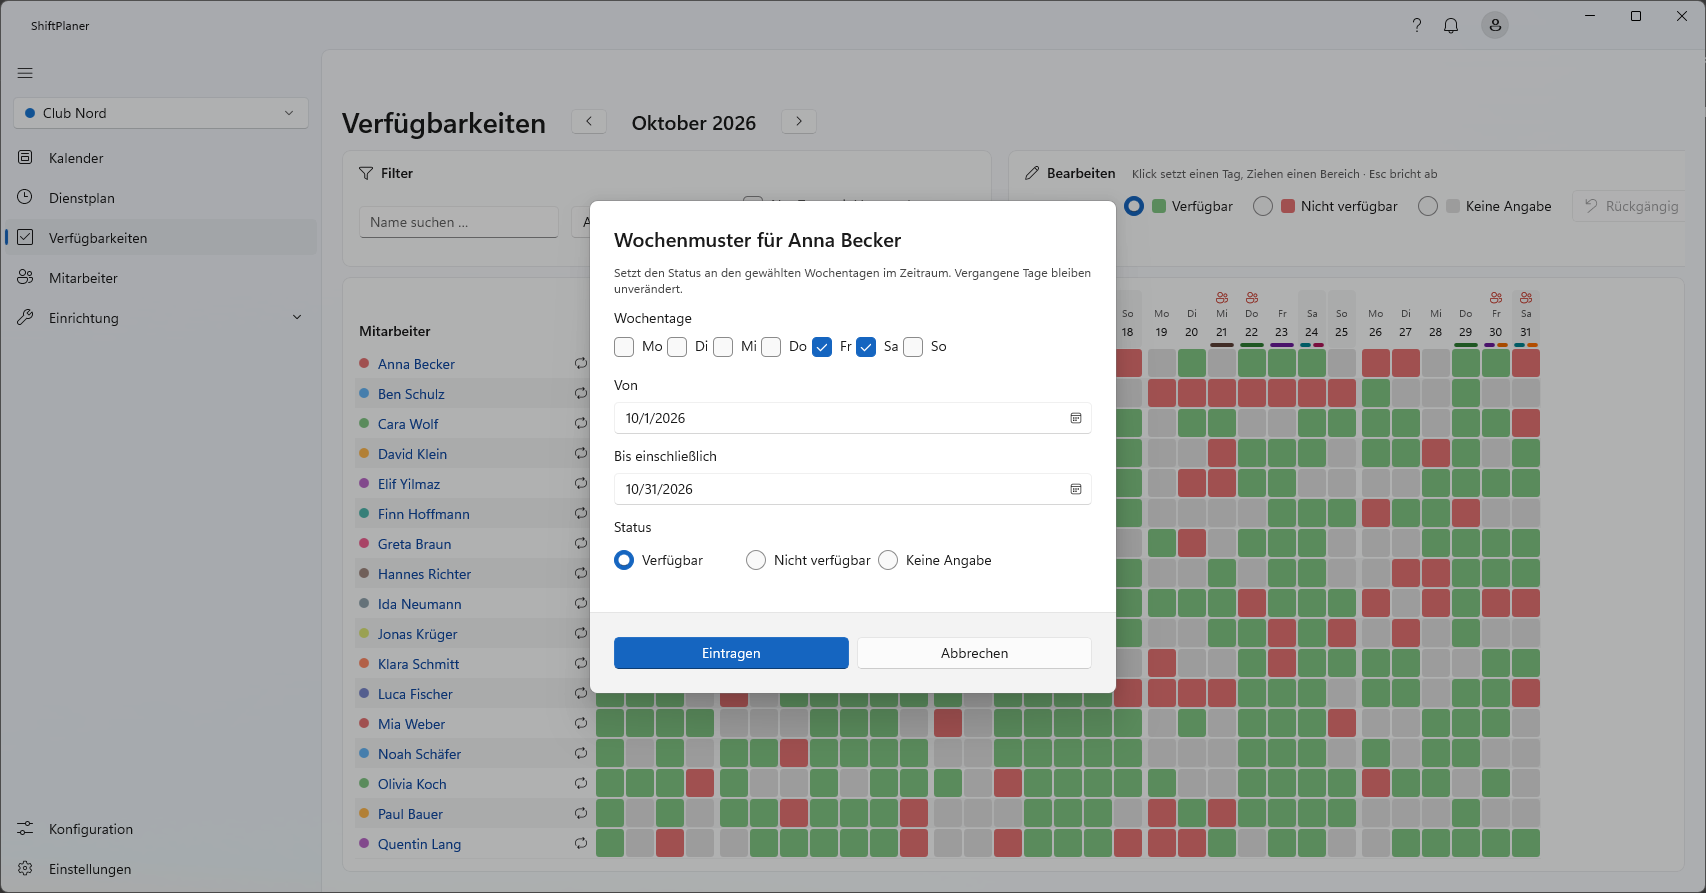The height and width of the screenshot is (893, 1706).
Task: Click the Bearbeiten pencil icon
Action: [1032, 173]
